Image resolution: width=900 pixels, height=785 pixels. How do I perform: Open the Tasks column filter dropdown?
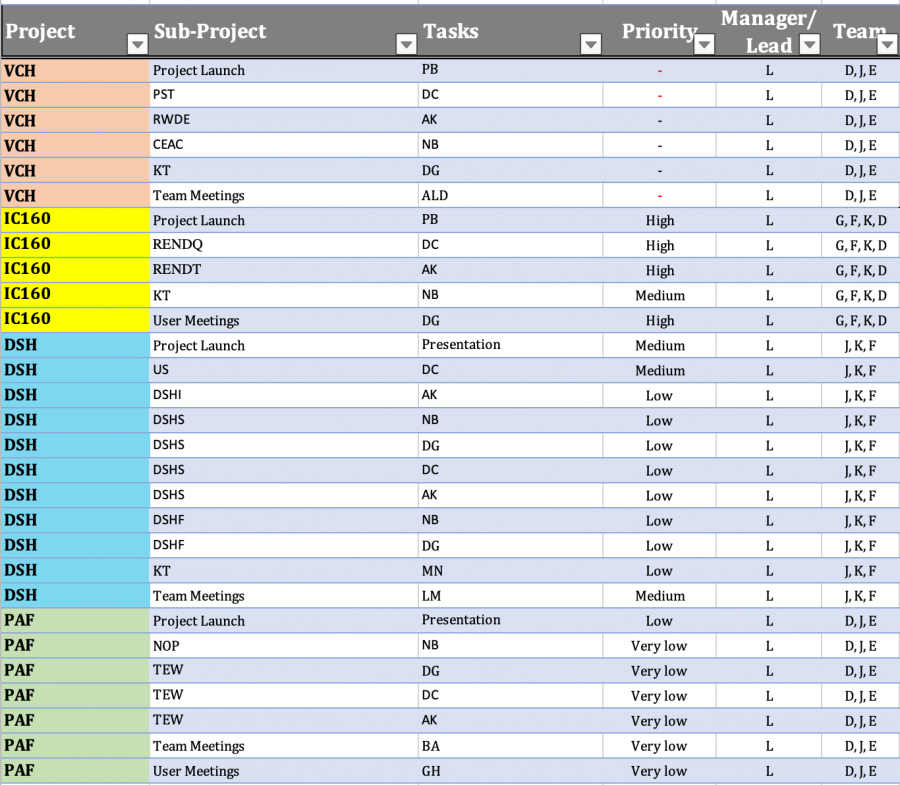pyautogui.click(x=591, y=44)
